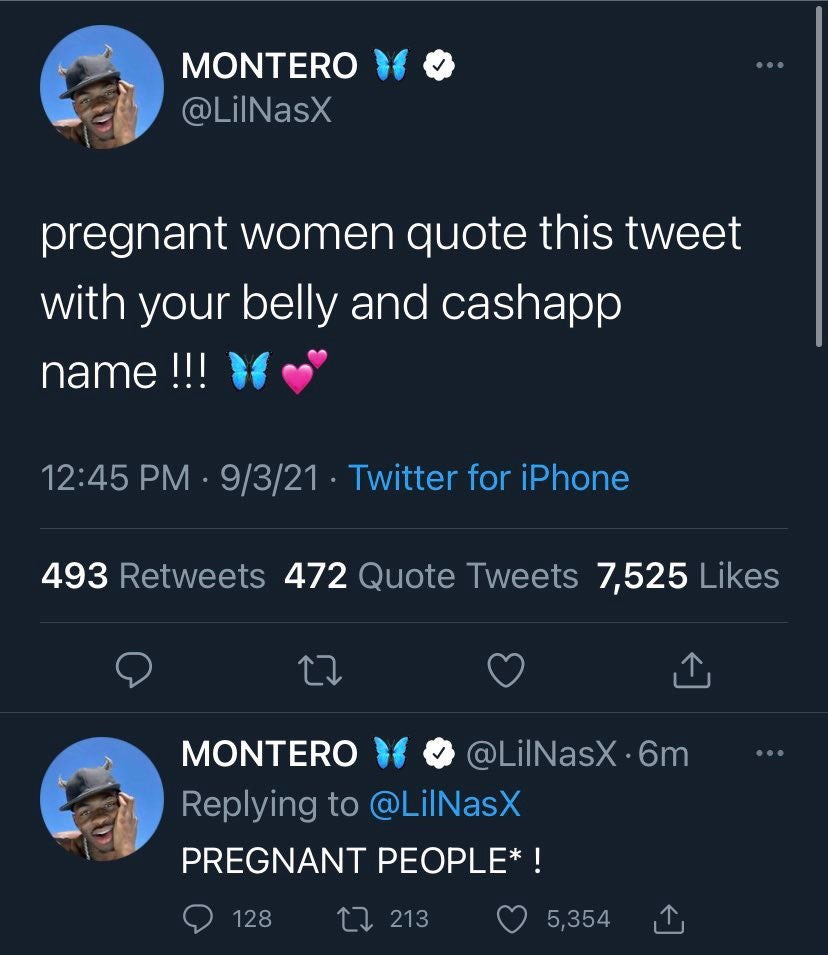Like the PREGNANT PEOPLE reply

(511, 918)
